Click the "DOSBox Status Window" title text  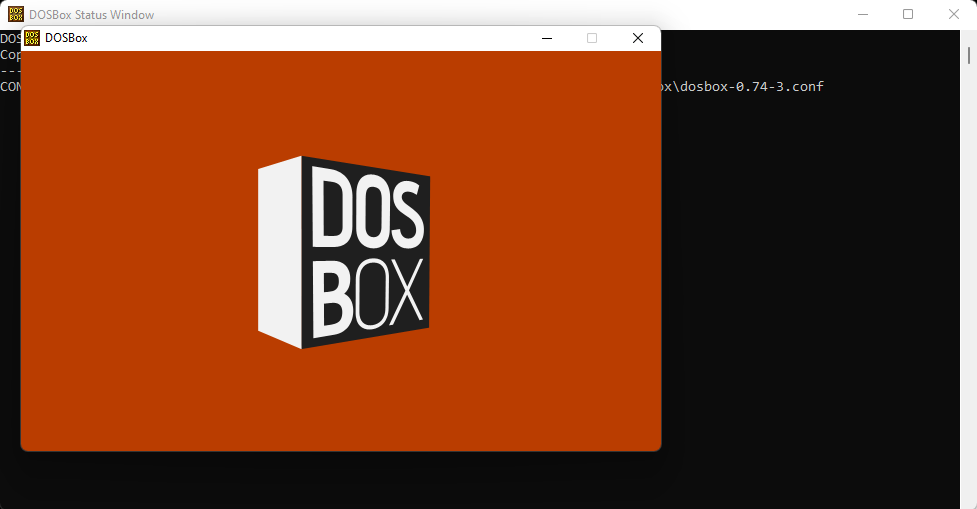point(91,15)
